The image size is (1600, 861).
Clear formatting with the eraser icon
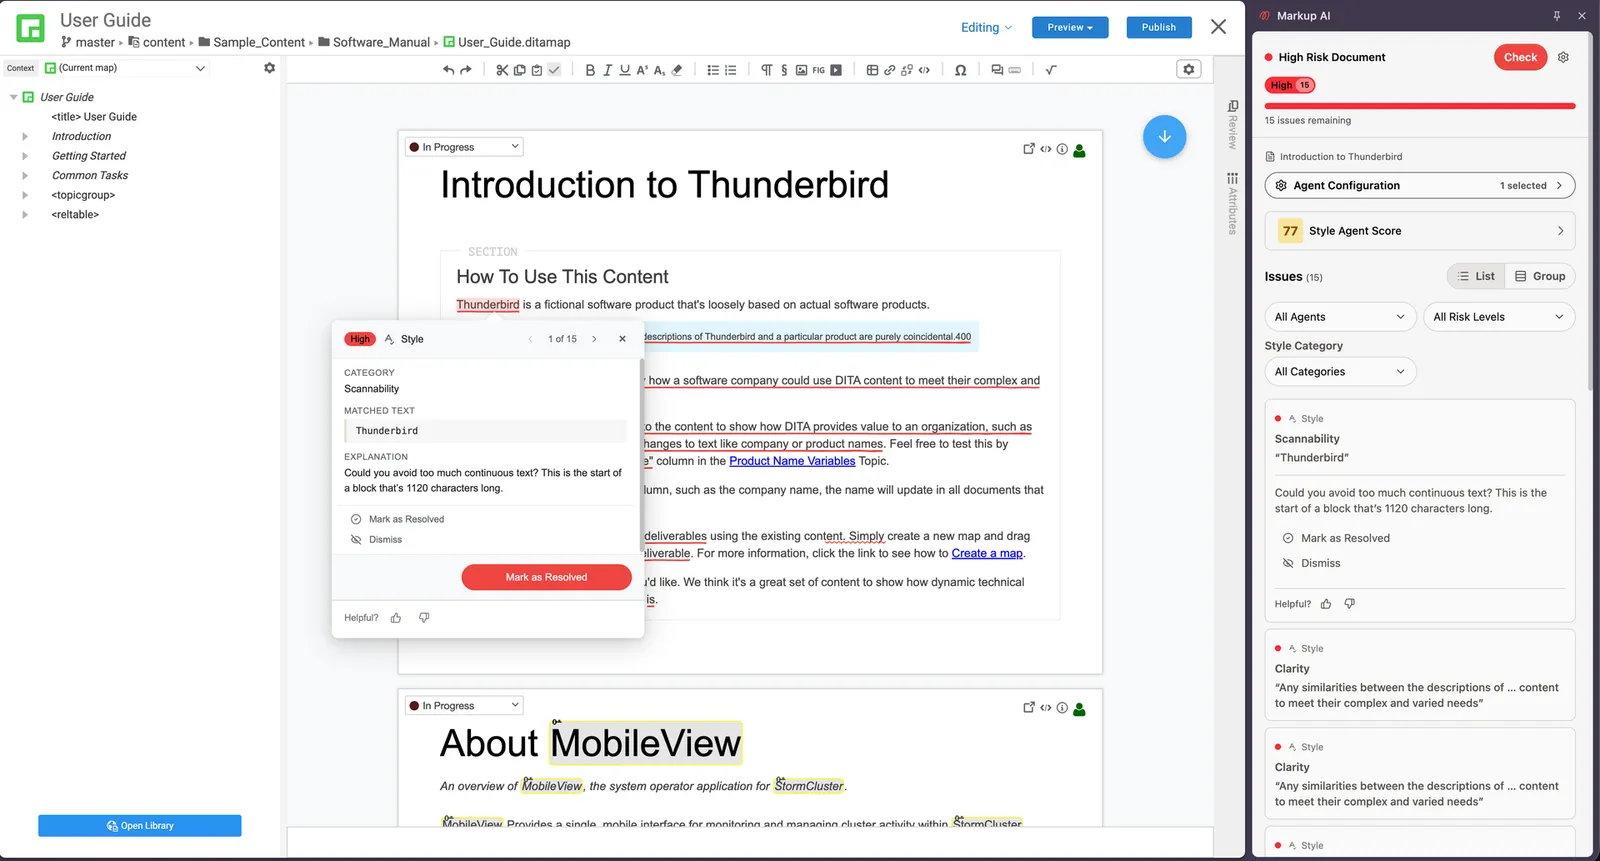click(x=677, y=70)
